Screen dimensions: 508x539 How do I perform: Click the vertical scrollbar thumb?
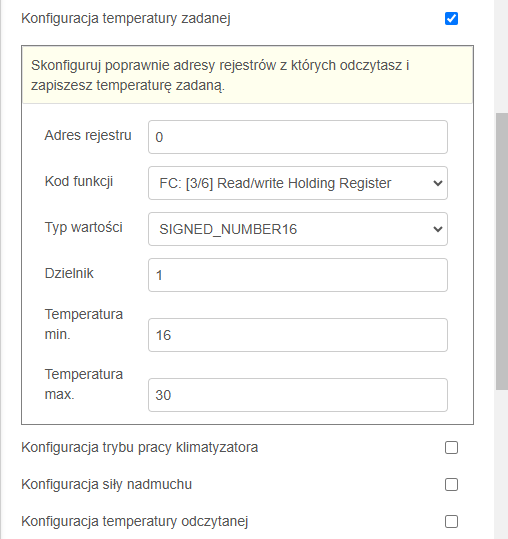502,251
